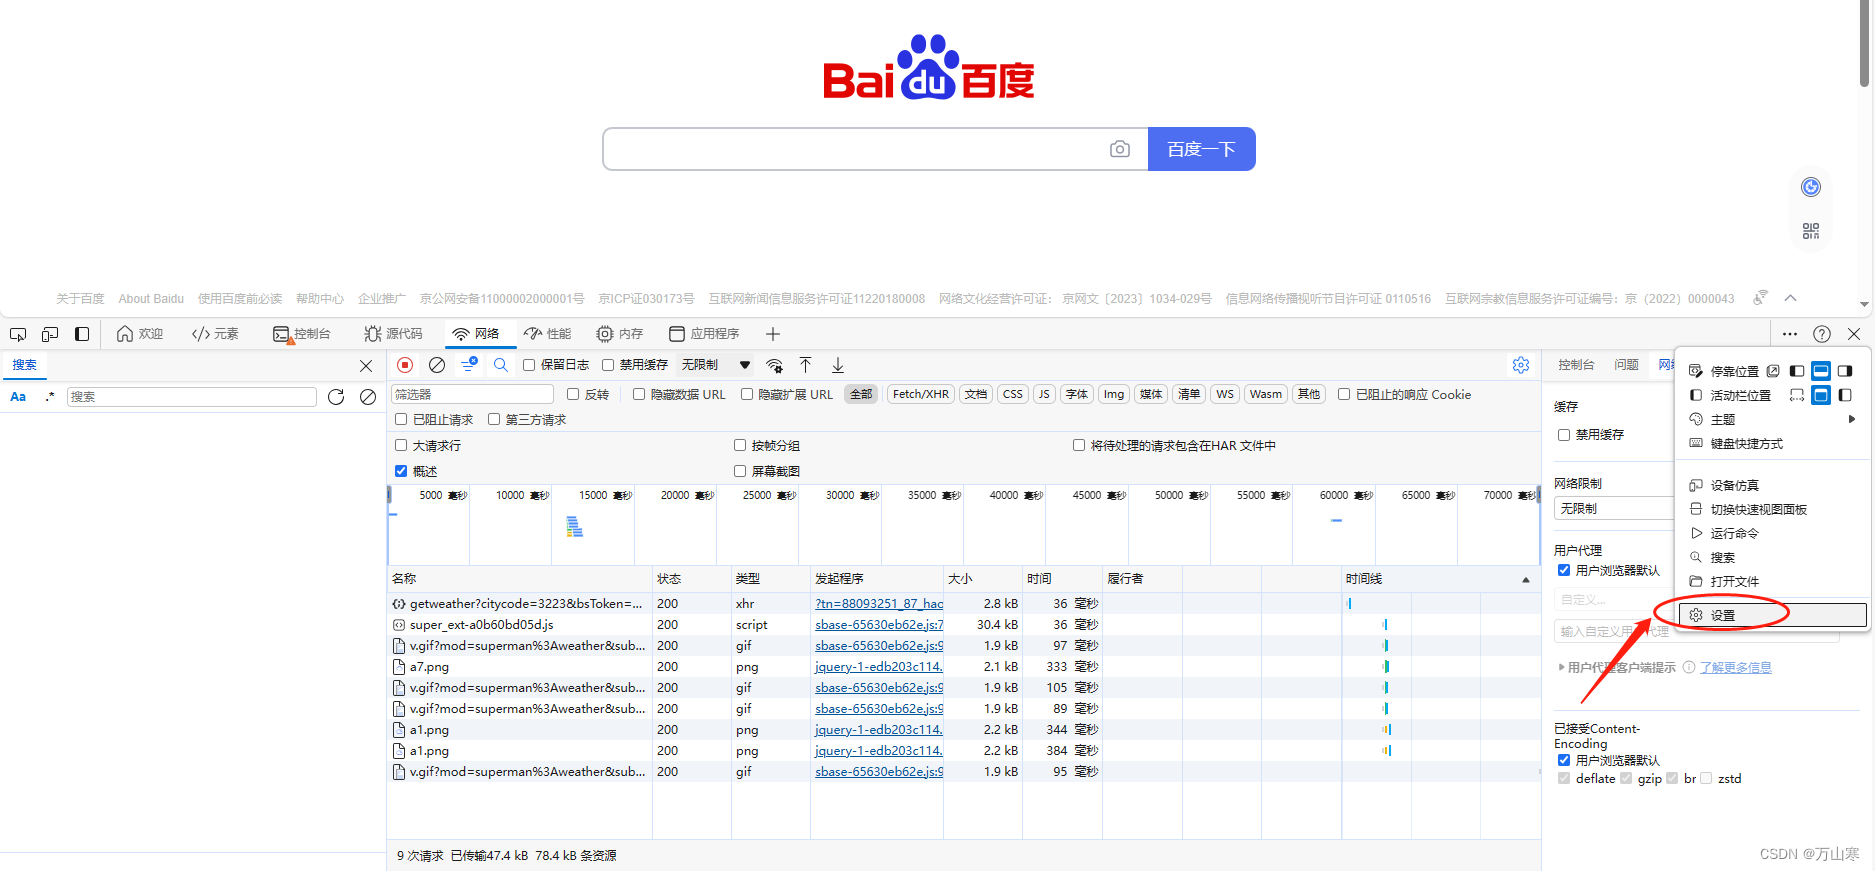Expand 用户代理客户端提示 section
Viewport: 1875px width, 871px height.
pos(1616,667)
